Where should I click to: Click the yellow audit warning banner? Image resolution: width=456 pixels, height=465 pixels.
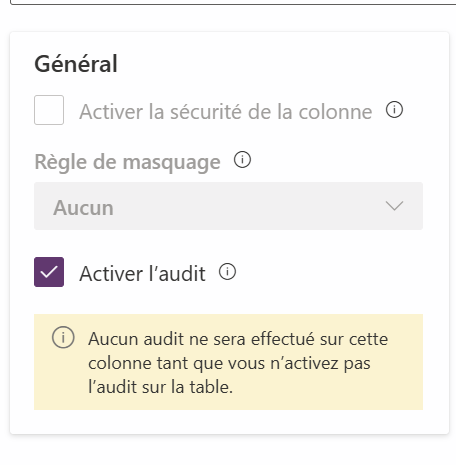(228, 362)
